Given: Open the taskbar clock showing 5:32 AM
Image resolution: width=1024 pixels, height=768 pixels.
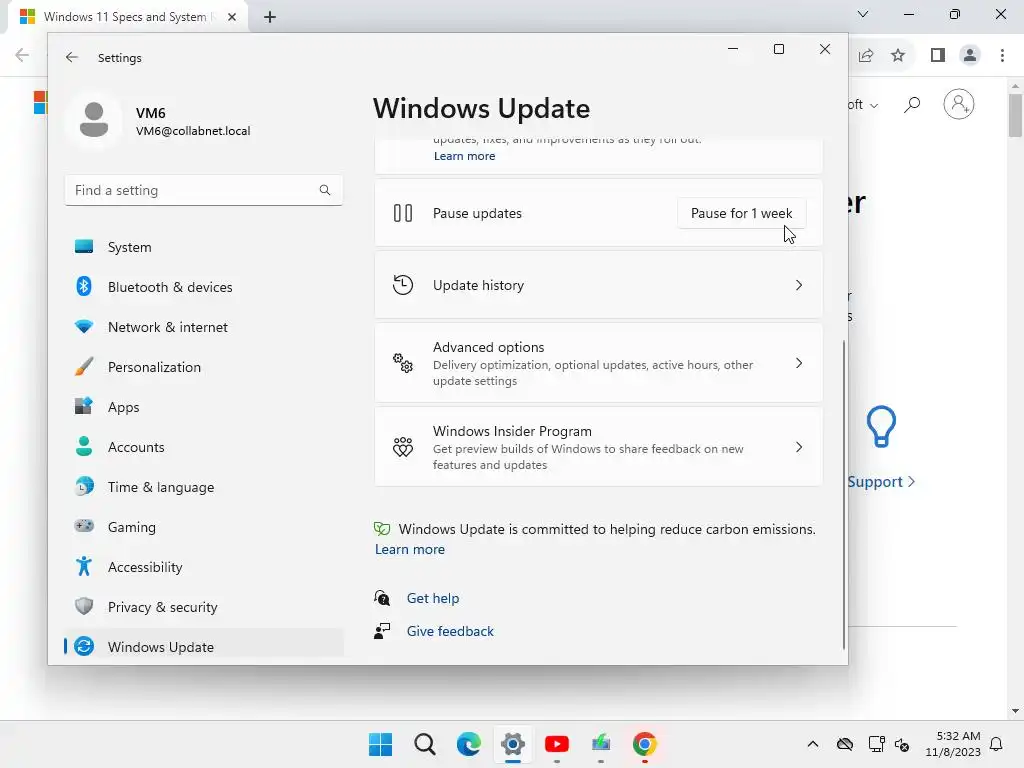Looking at the screenshot, I should (x=952, y=744).
